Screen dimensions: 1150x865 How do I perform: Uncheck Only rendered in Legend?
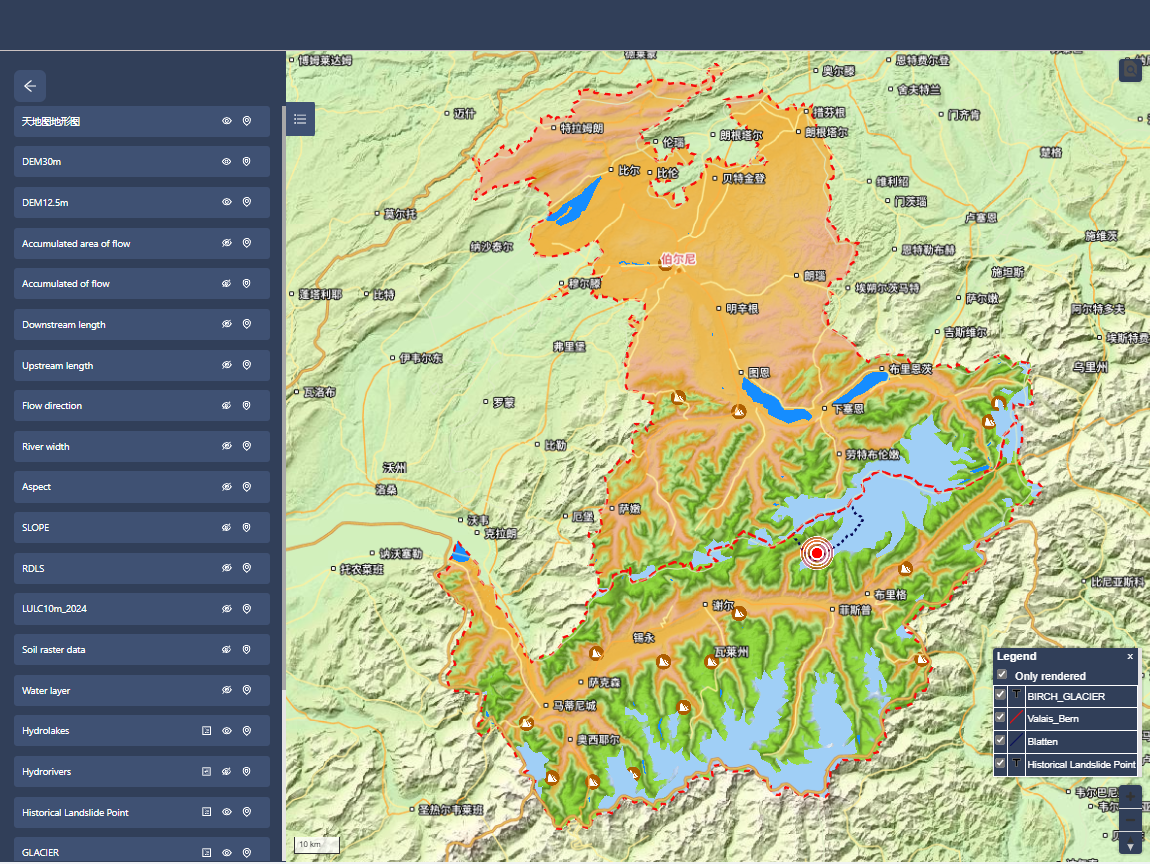coord(1002,676)
